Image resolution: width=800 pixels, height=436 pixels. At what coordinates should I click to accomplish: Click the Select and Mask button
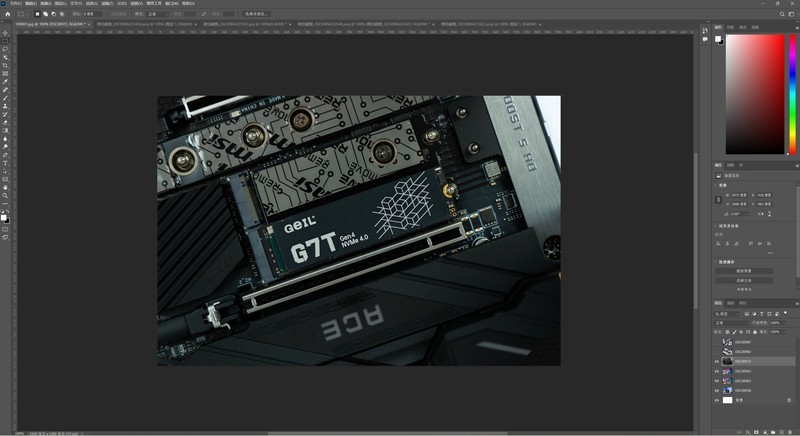pyautogui.click(x=256, y=14)
